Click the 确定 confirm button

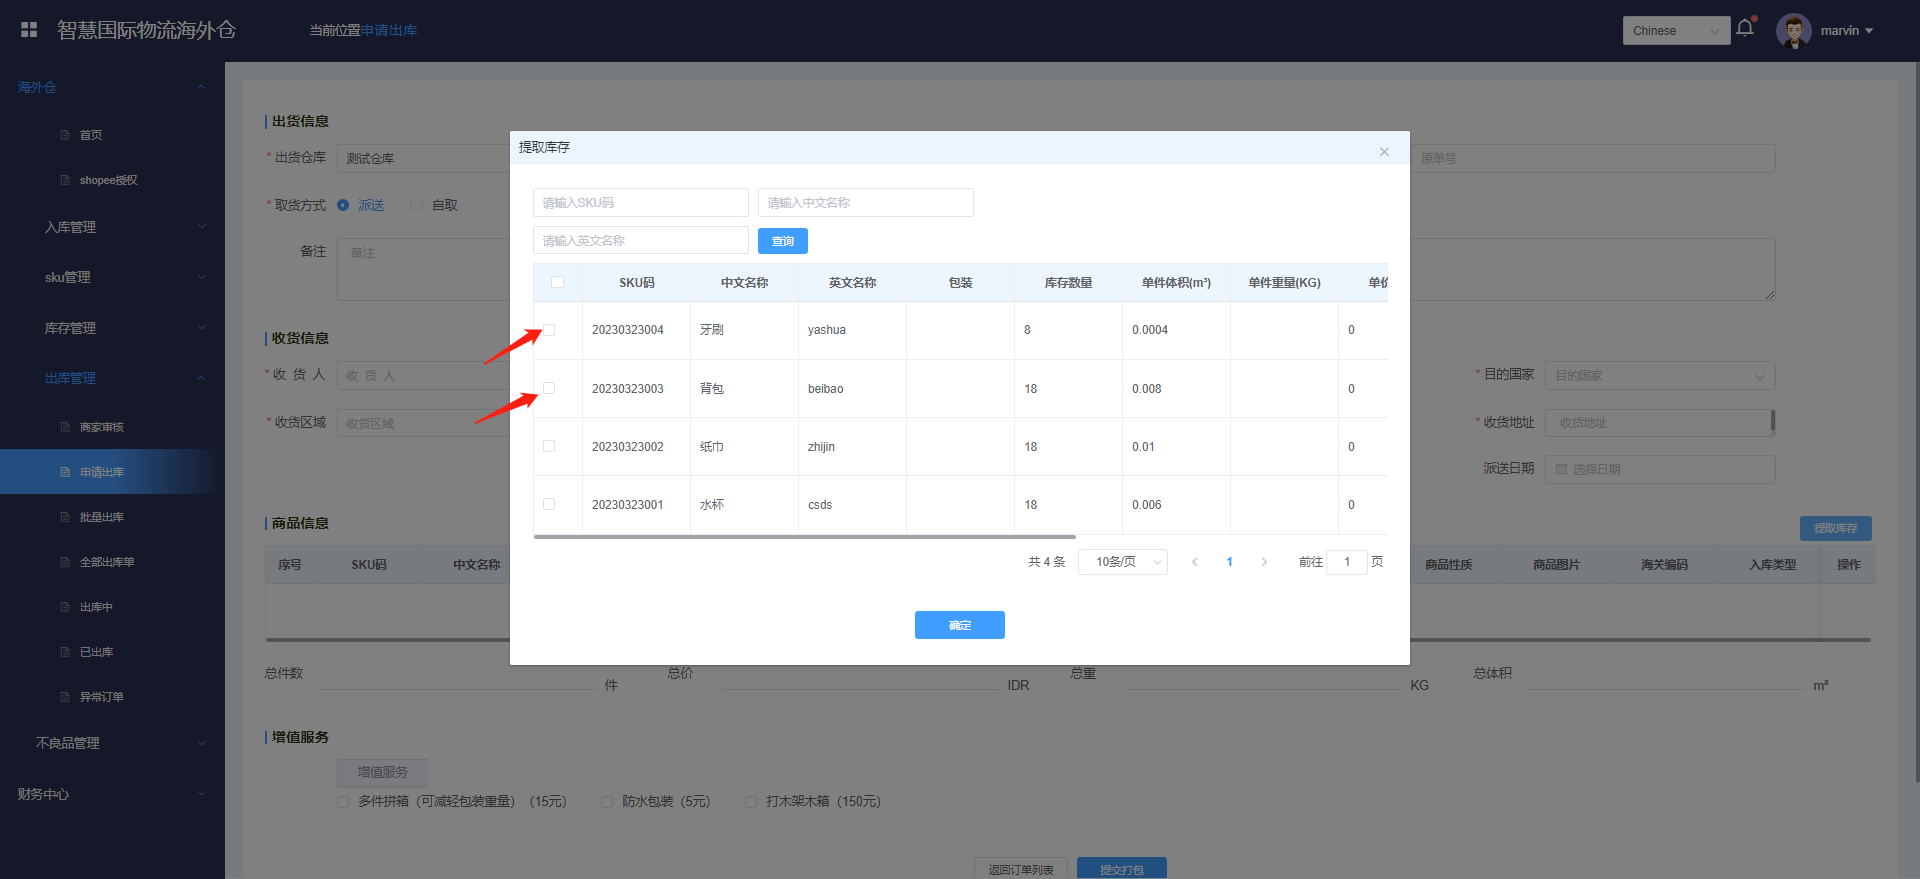[959, 625]
